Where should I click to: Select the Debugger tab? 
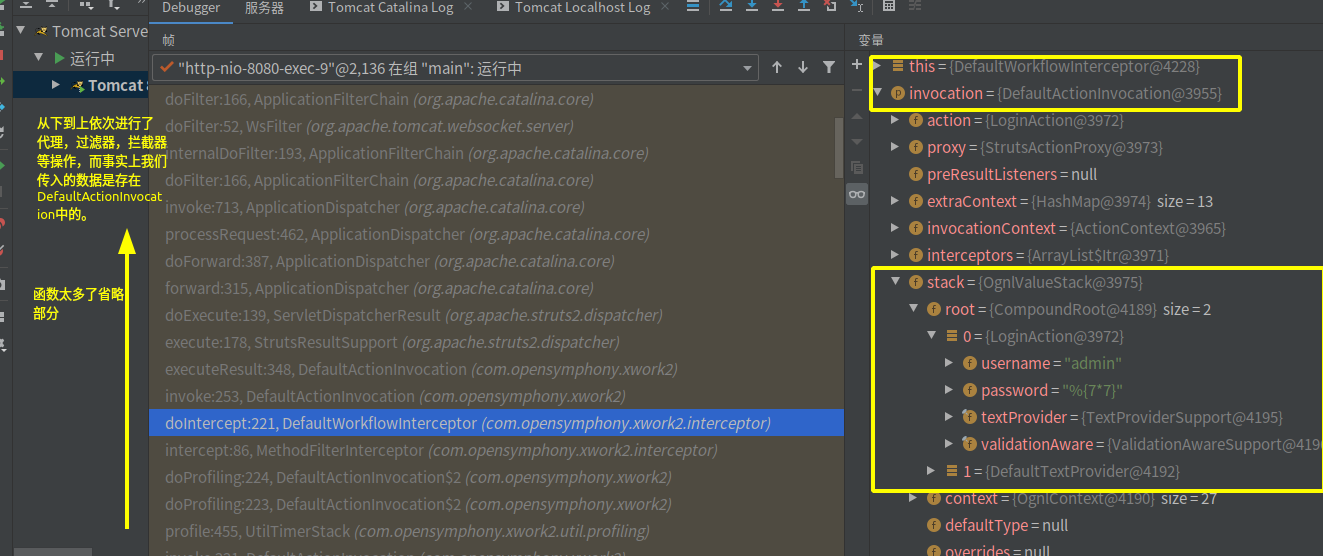click(190, 8)
